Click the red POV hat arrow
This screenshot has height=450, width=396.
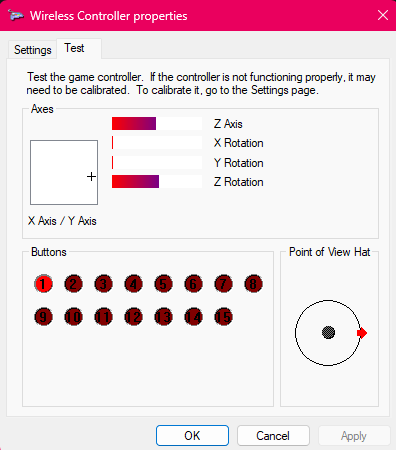pos(362,333)
